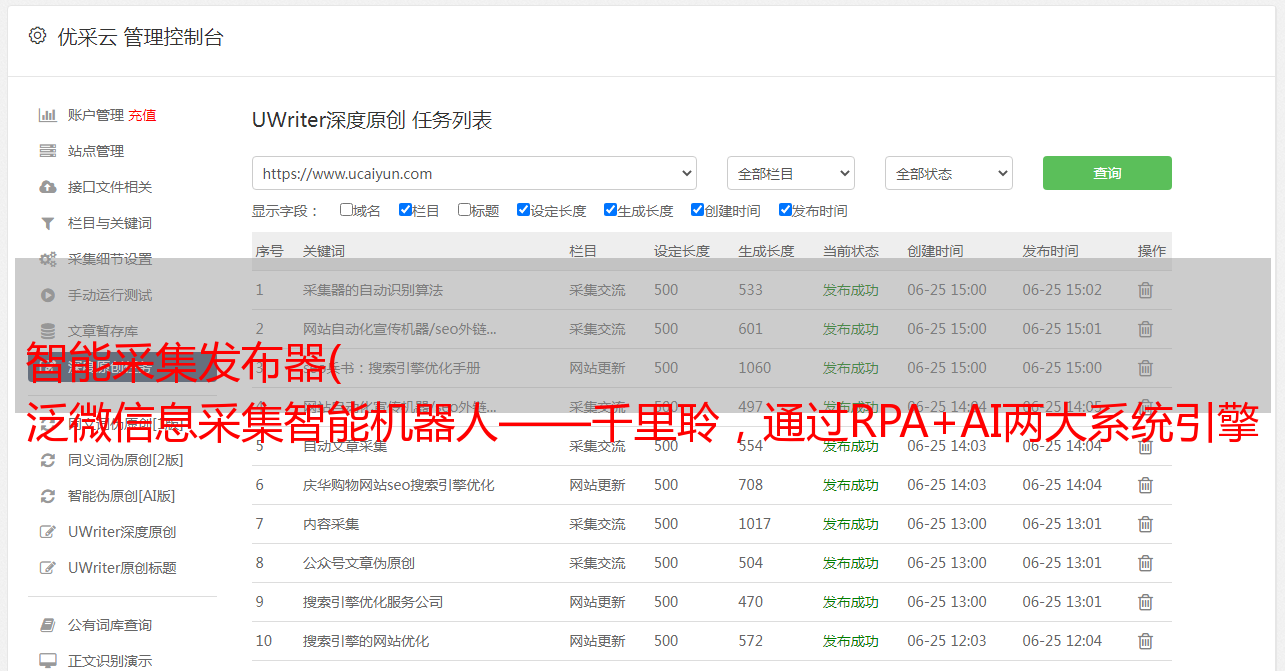Enable the 域名 display field checkbox
Viewport: 1285px width, 671px height.
346,210
